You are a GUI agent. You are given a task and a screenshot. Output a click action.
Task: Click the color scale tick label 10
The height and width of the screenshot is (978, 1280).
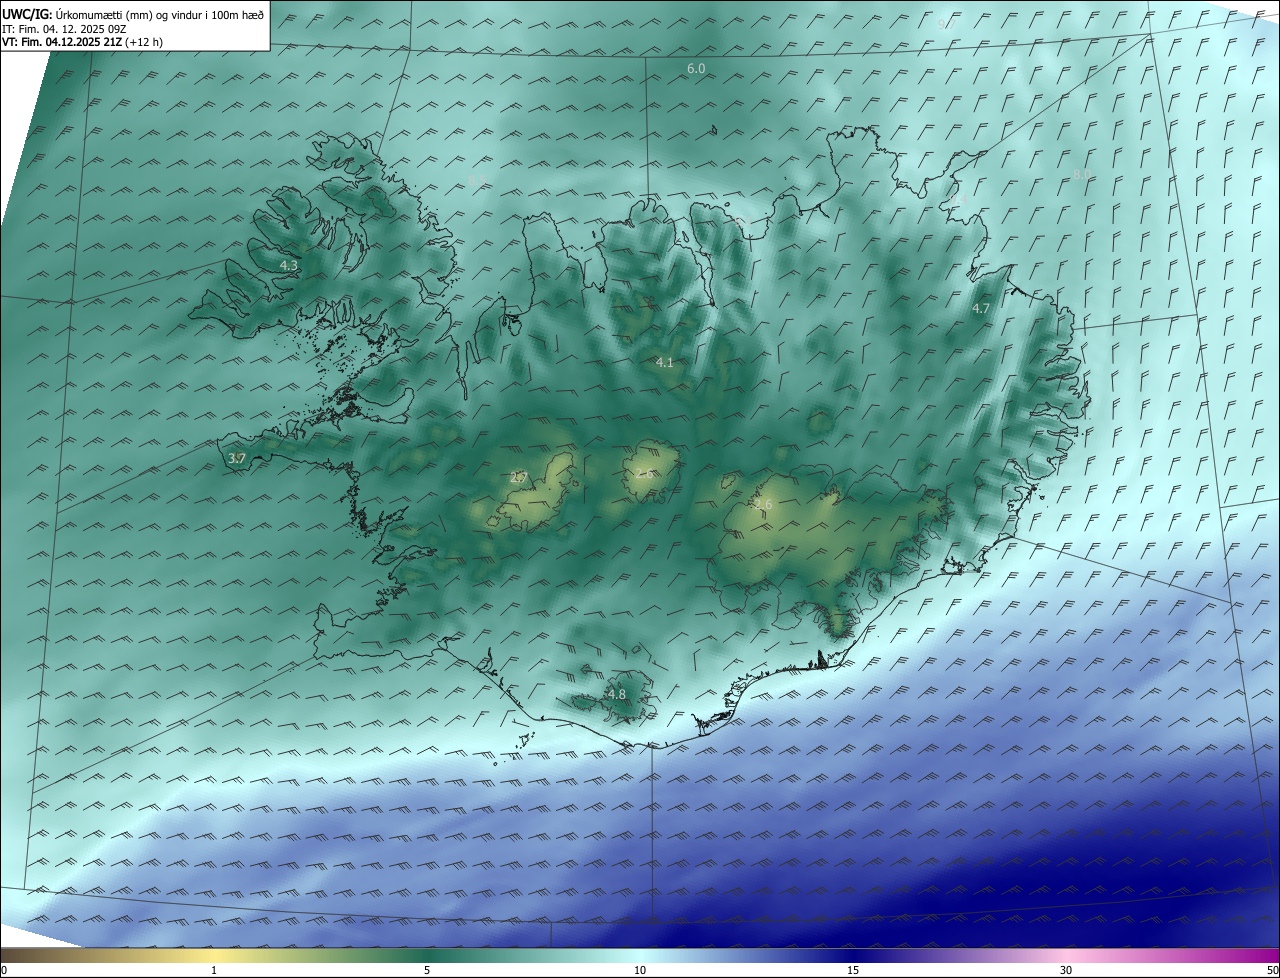click(x=640, y=970)
